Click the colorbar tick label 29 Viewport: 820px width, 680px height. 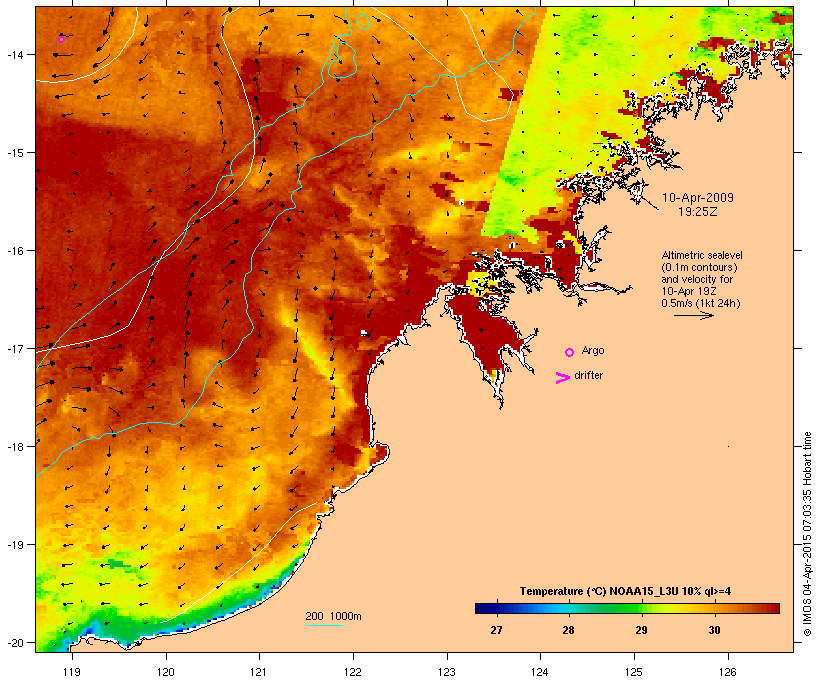point(641,630)
